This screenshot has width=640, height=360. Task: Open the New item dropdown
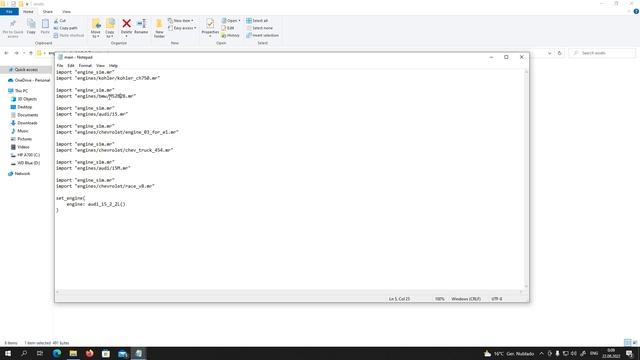pyautogui.click(x=181, y=20)
